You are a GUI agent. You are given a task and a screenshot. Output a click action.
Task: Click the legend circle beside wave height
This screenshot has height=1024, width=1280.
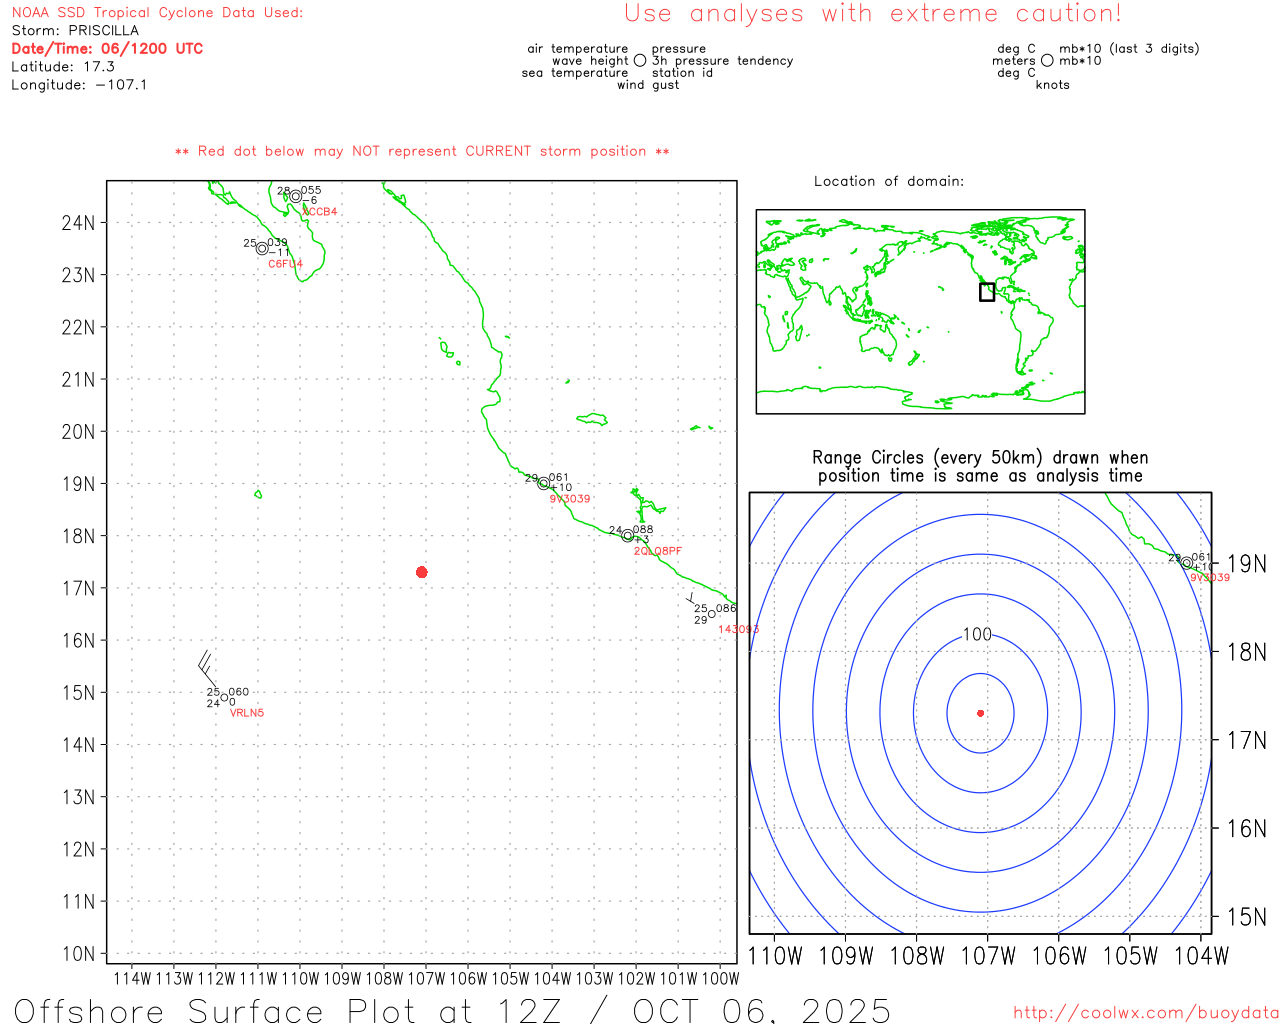pos(640,61)
